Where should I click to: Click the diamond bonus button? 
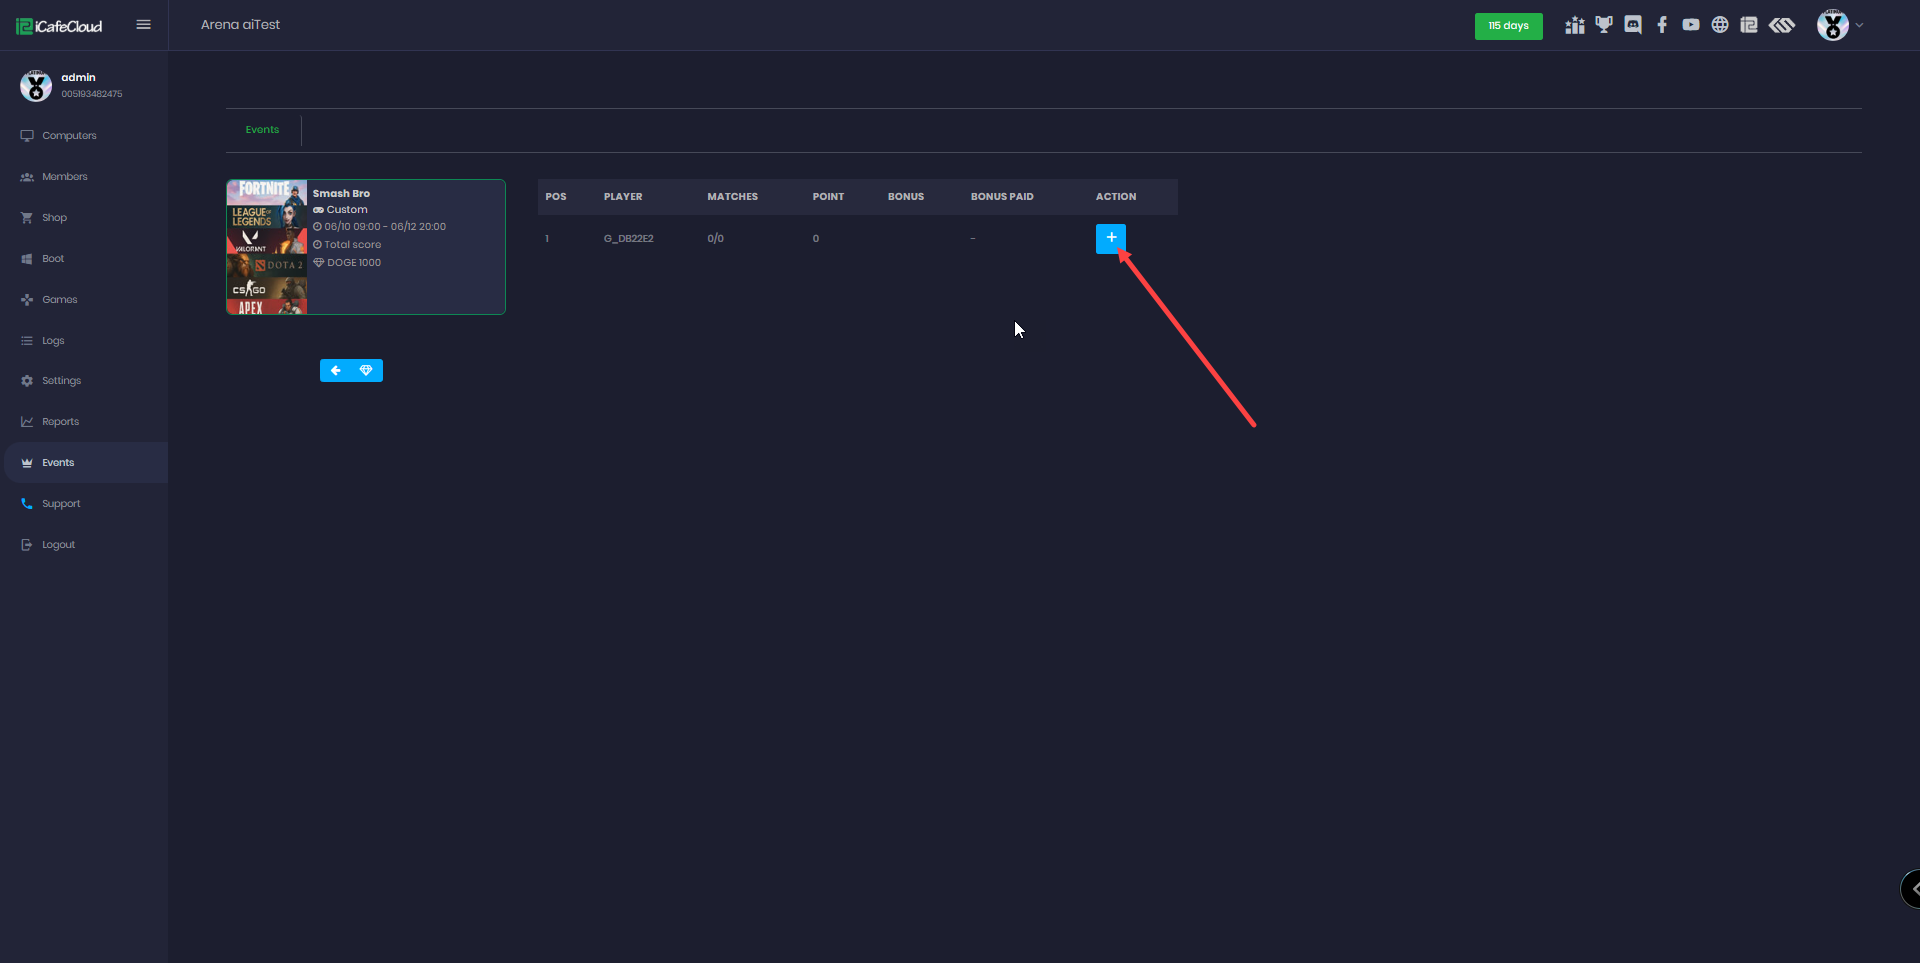(x=366, y=371)
